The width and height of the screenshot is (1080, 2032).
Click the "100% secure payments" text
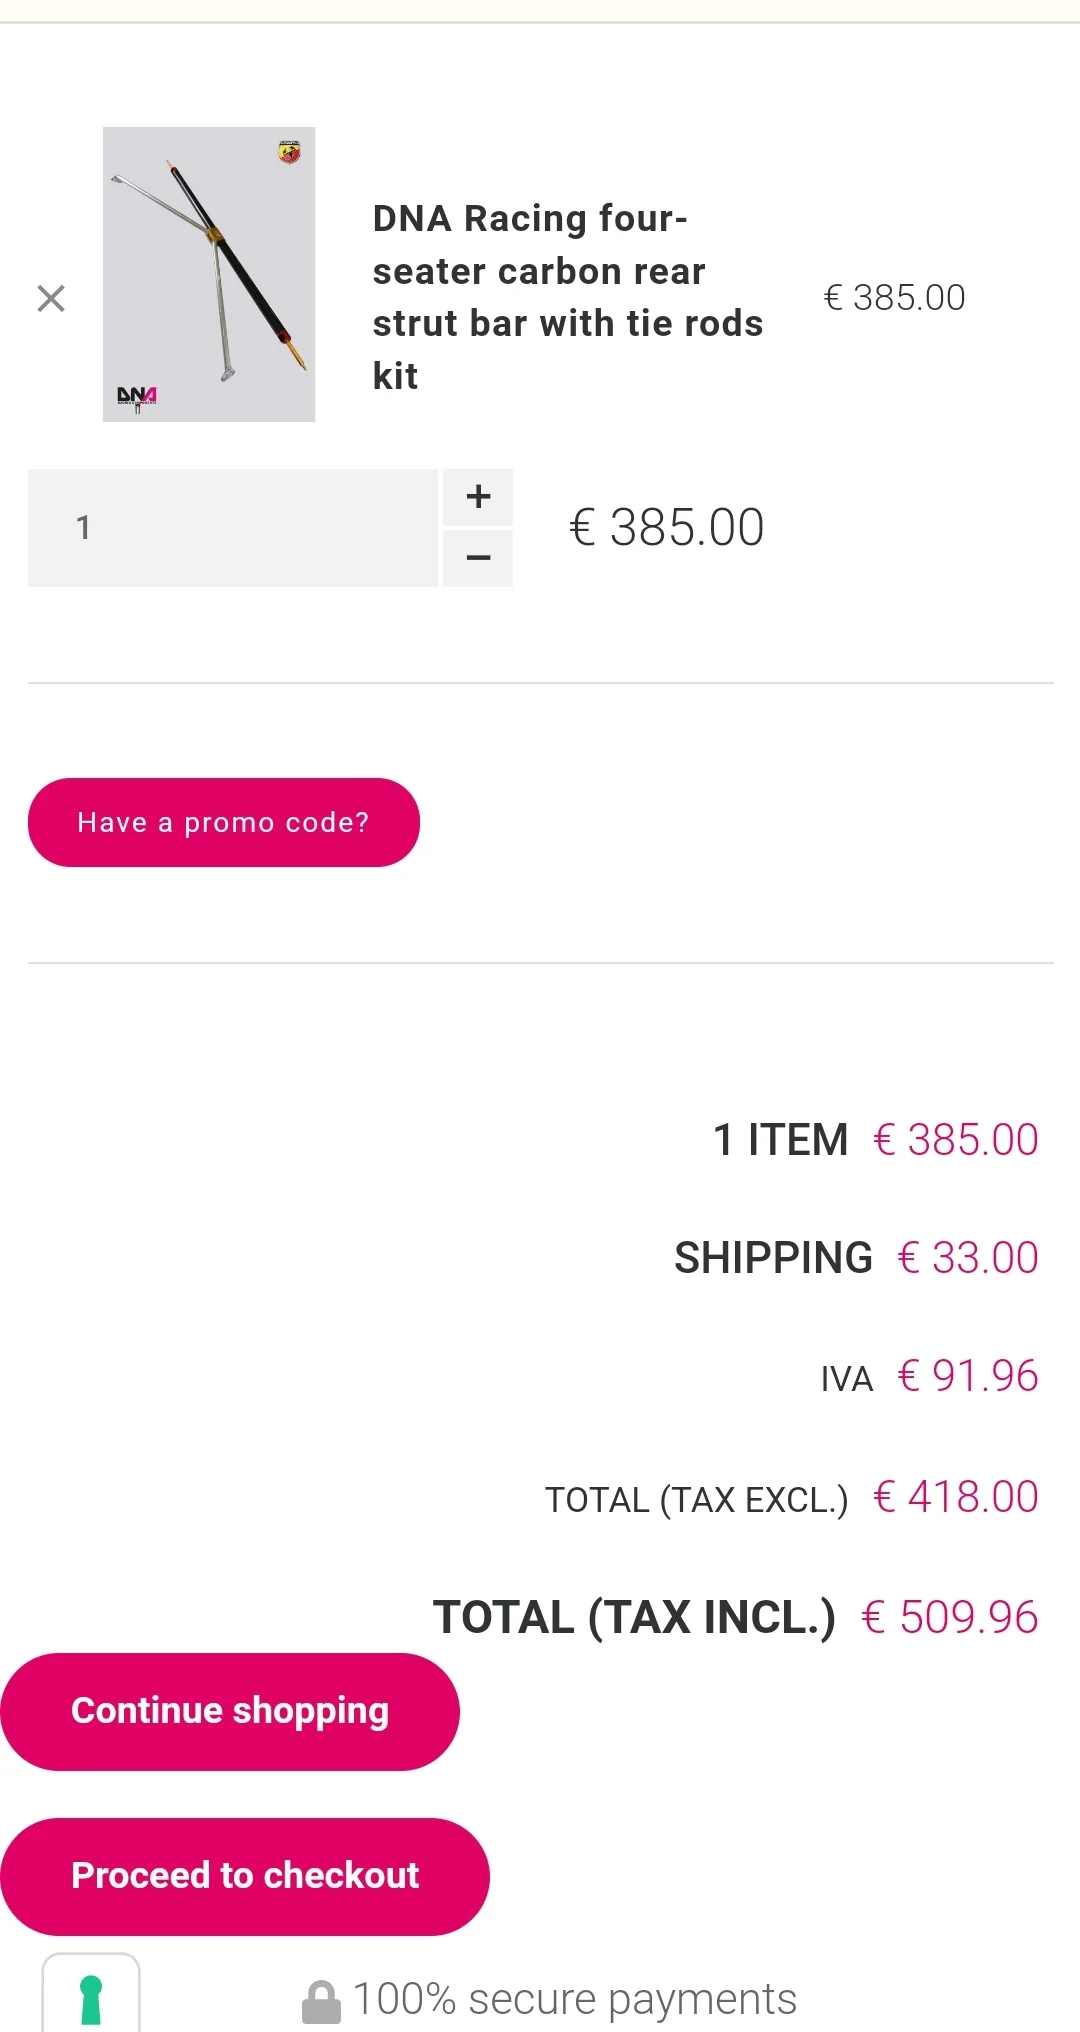[x=575, y=2000]
